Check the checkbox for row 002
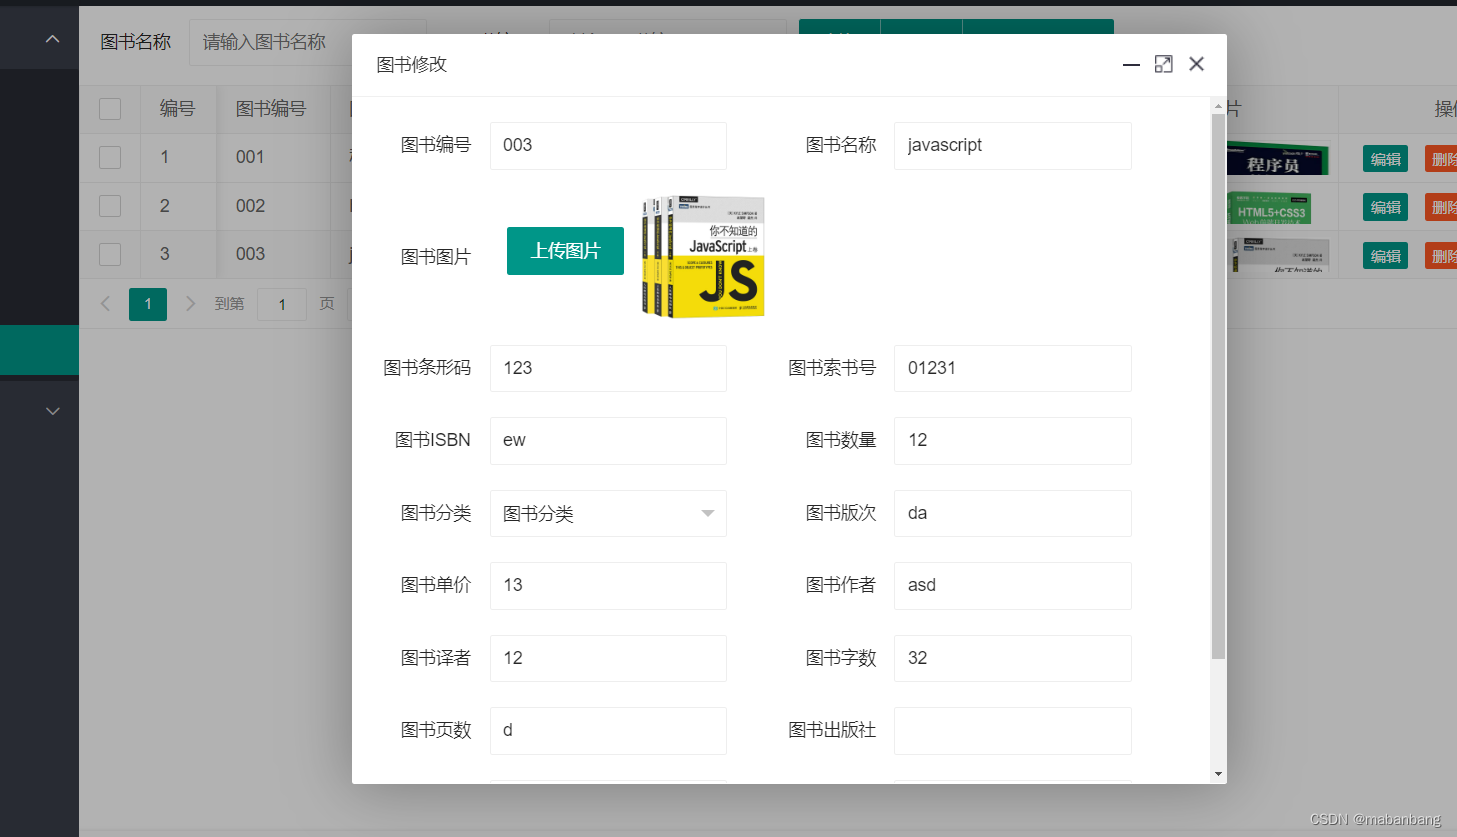The height and width of the screenshot is (837, 1457). tap(110, 206)
